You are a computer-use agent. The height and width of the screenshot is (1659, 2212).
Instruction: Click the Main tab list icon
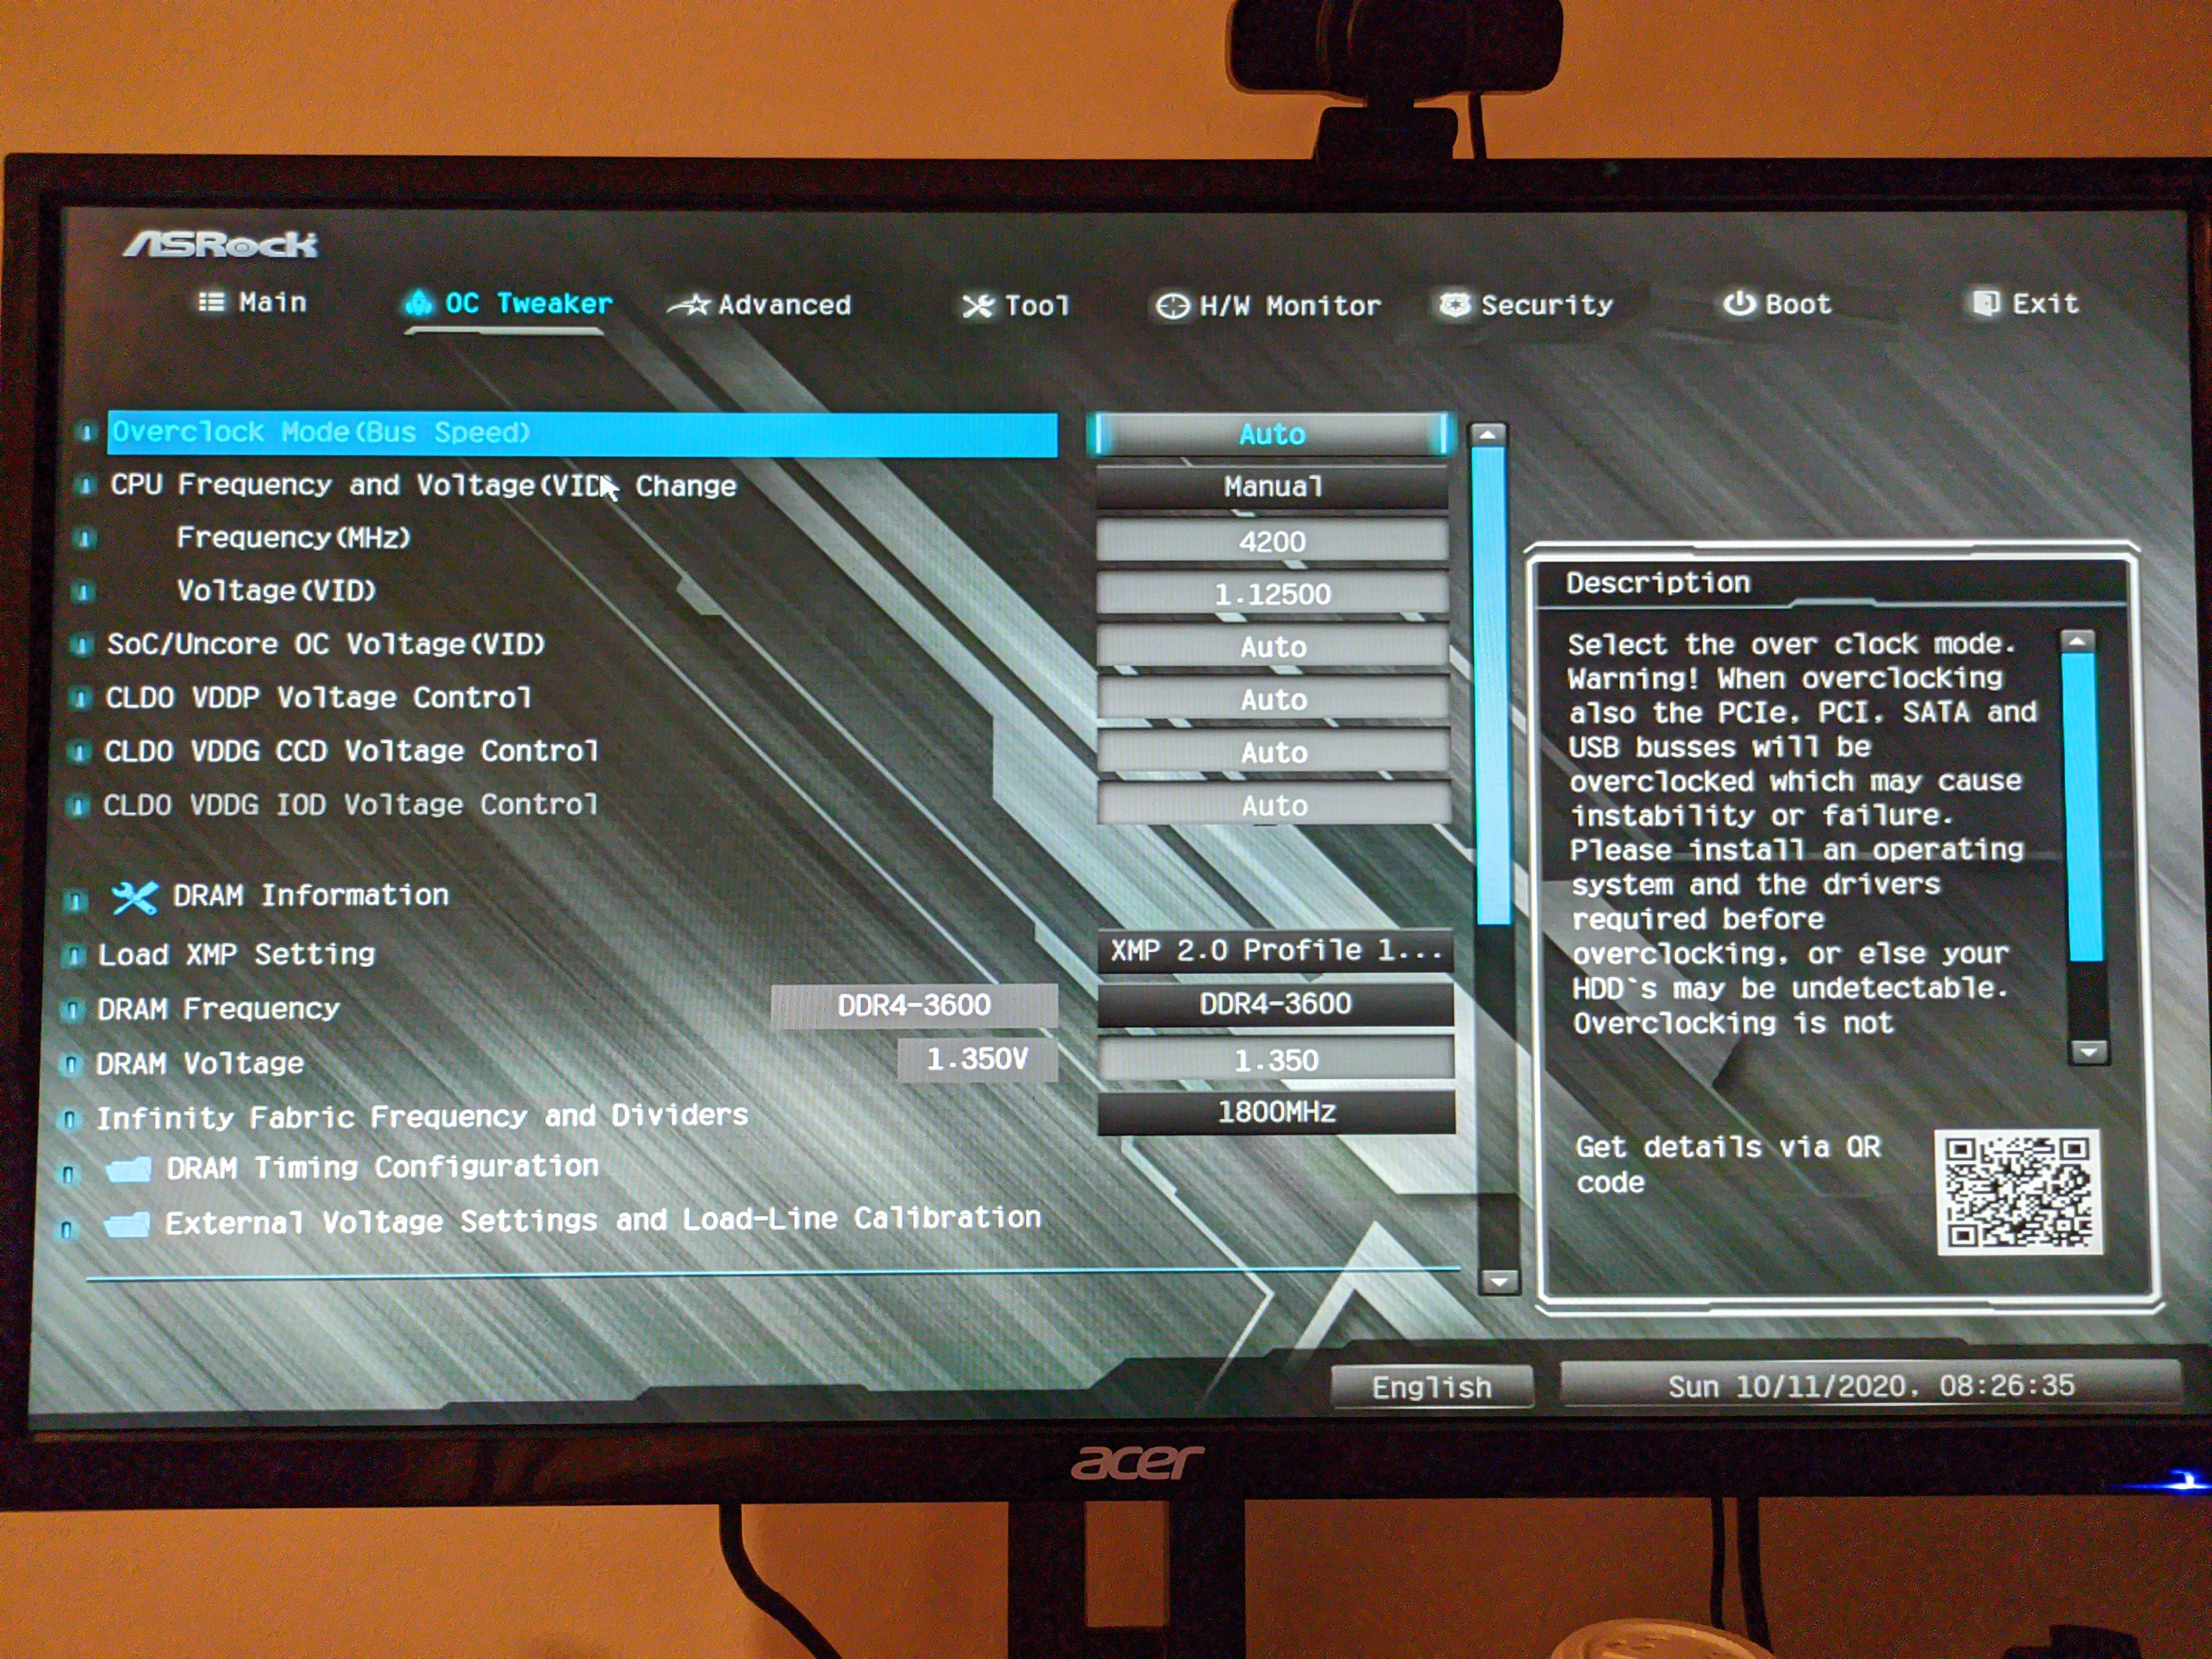click(x=211, y=302)
